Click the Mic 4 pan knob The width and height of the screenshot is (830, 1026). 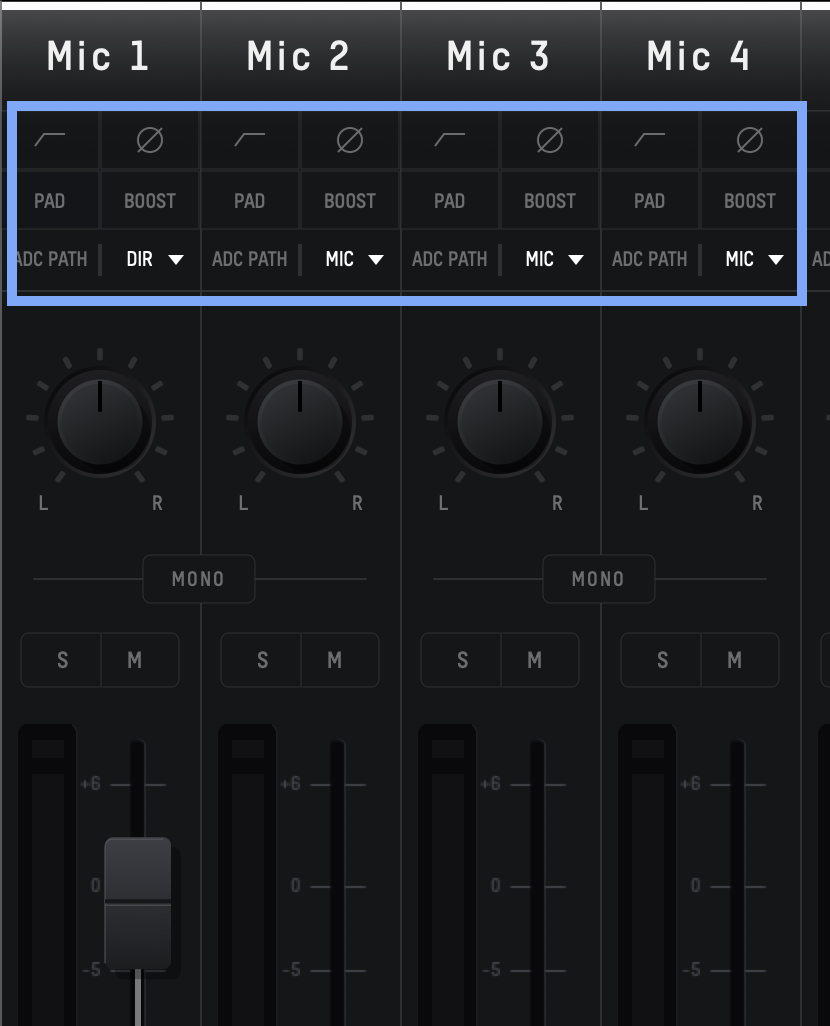click(x=700, y=421)
